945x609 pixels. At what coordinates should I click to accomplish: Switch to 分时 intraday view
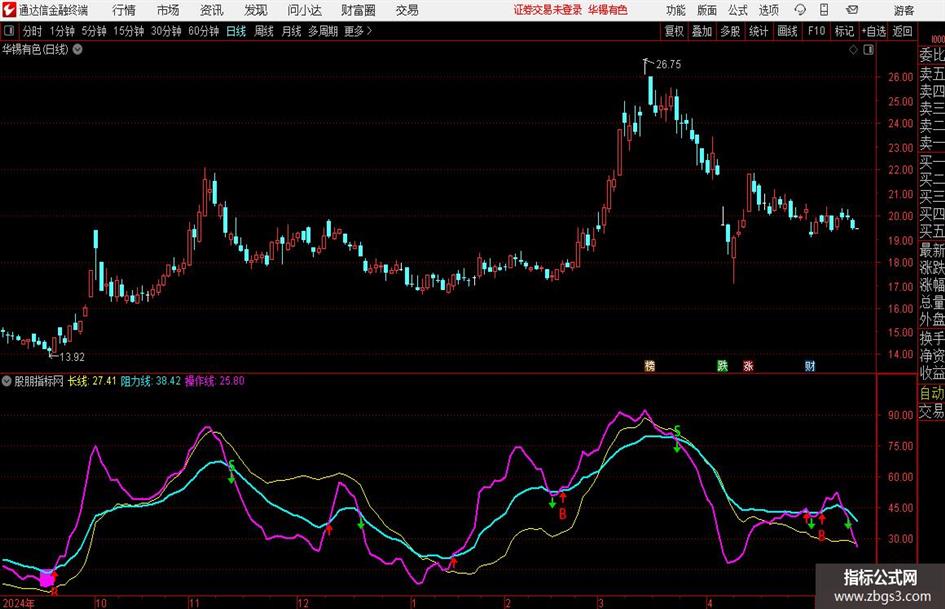click(33, 31)
